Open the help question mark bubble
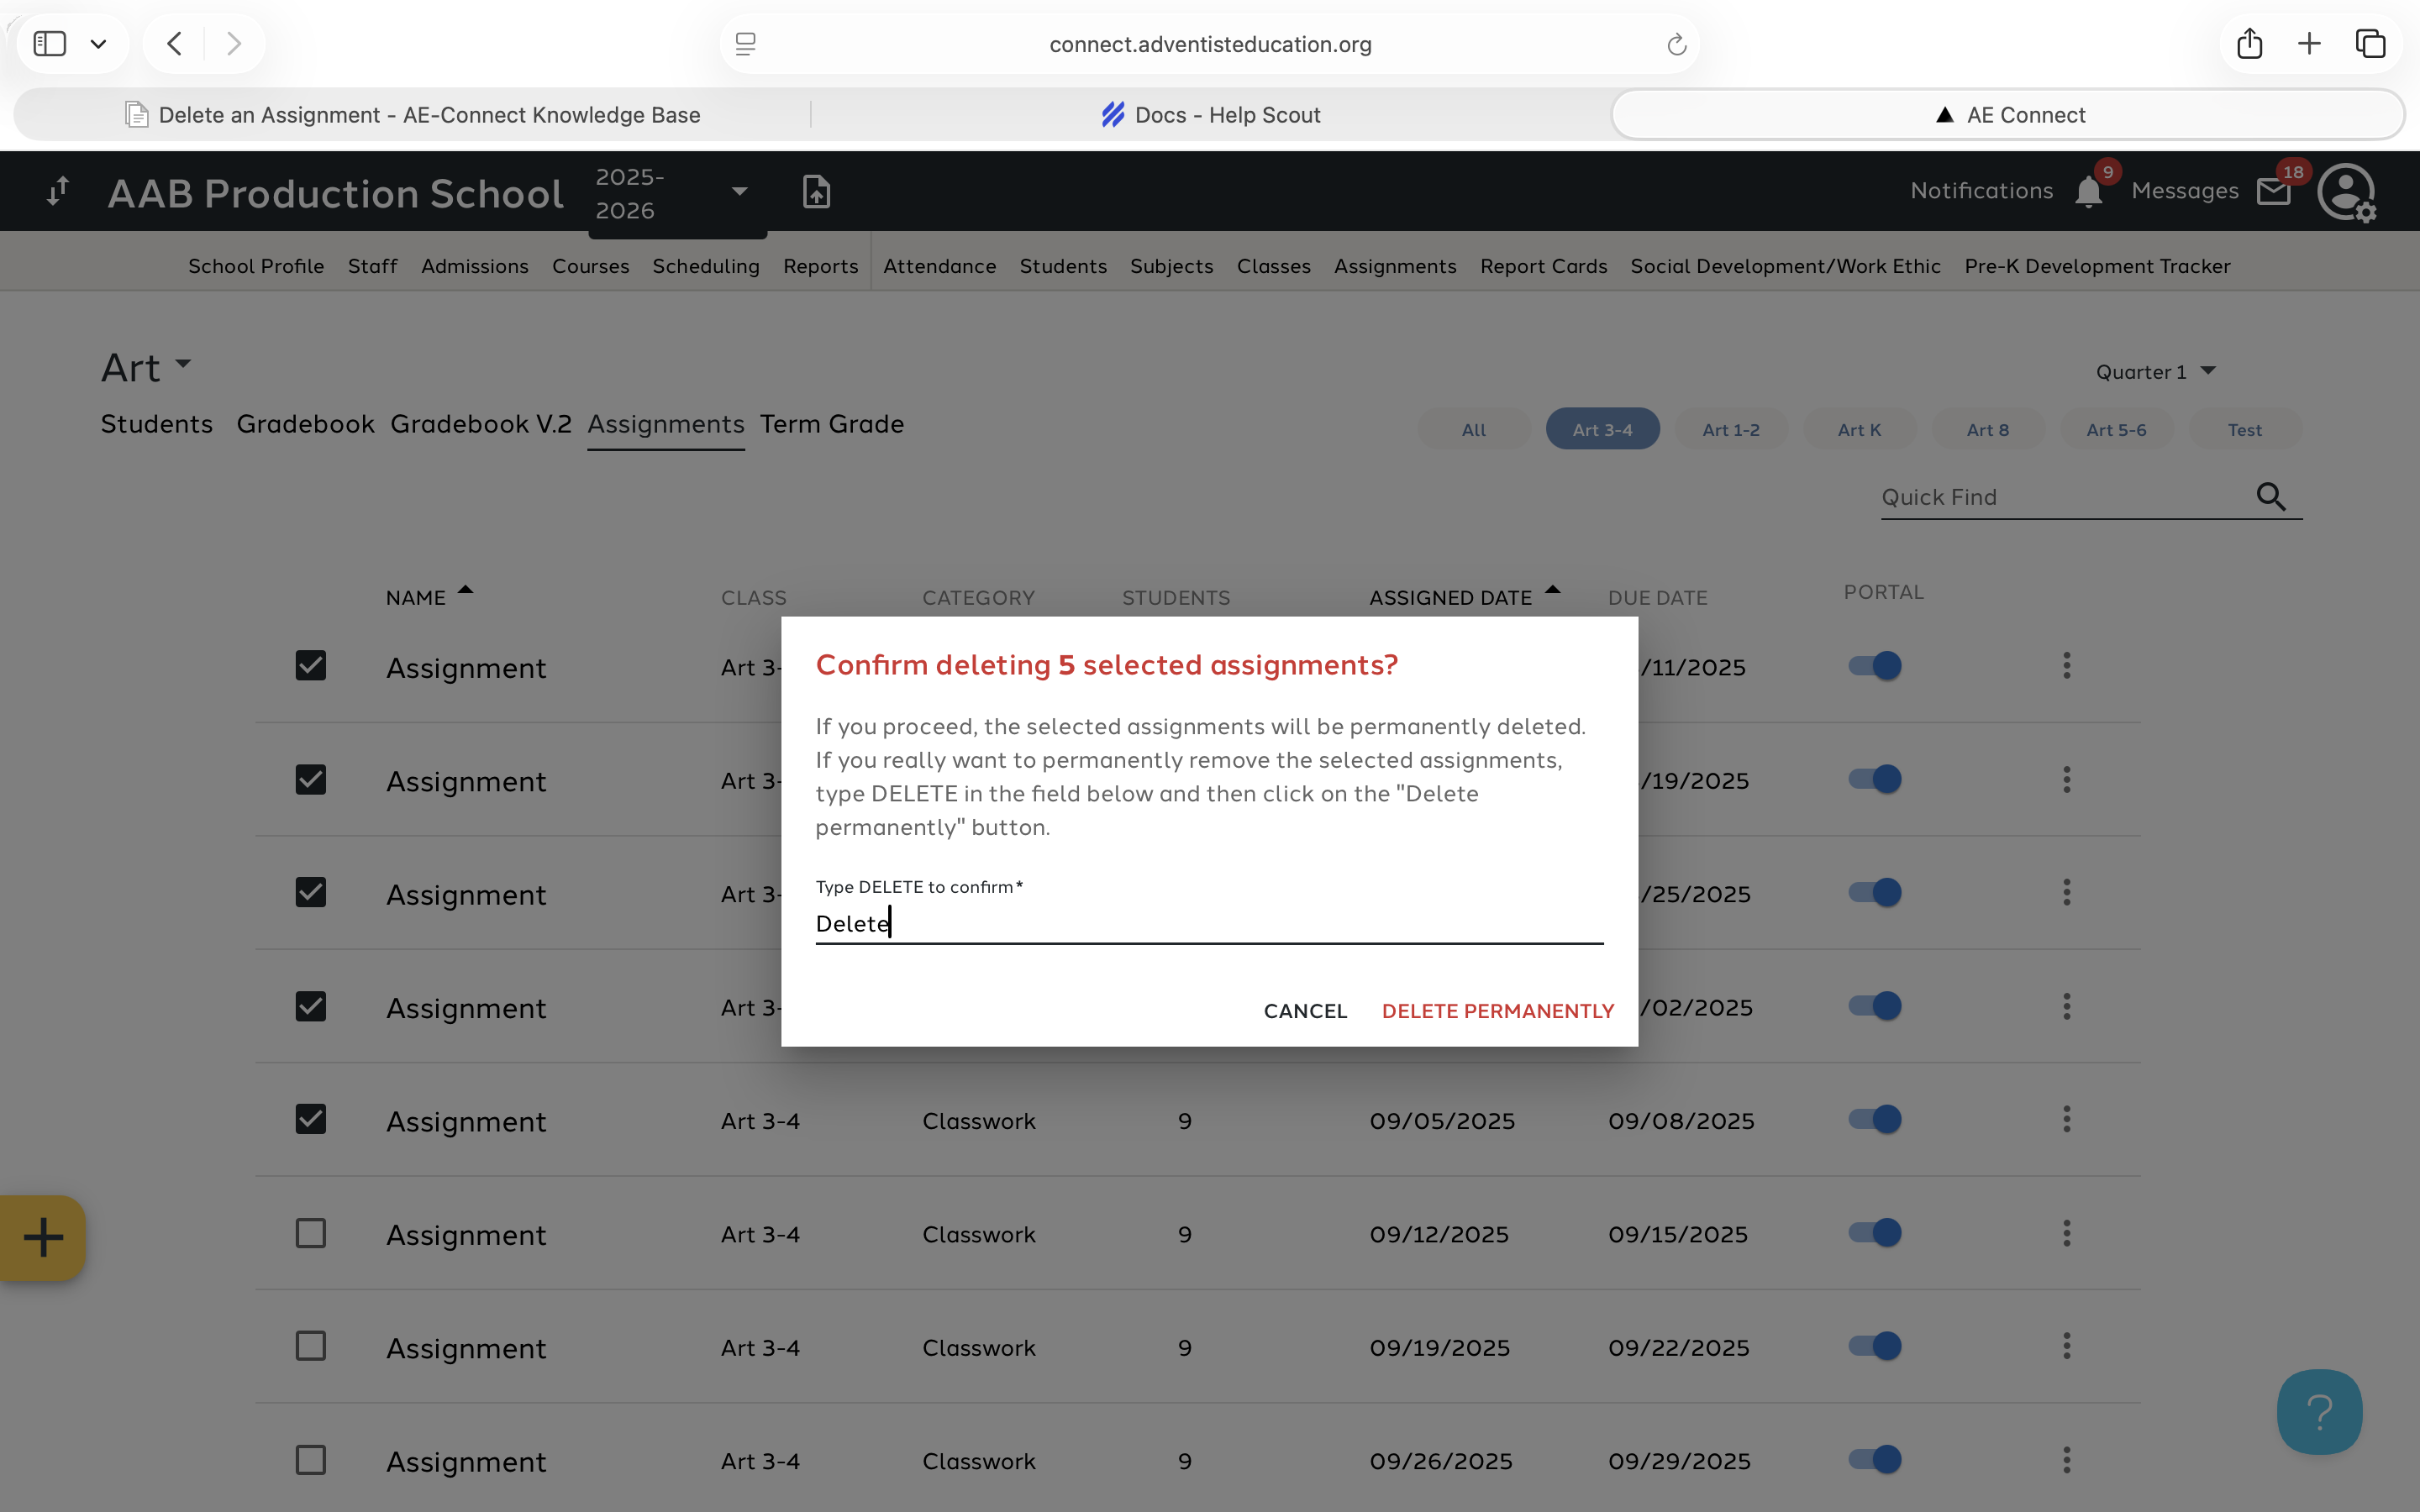This screenshot has width=2420, height=1512. (2319, 1411)
